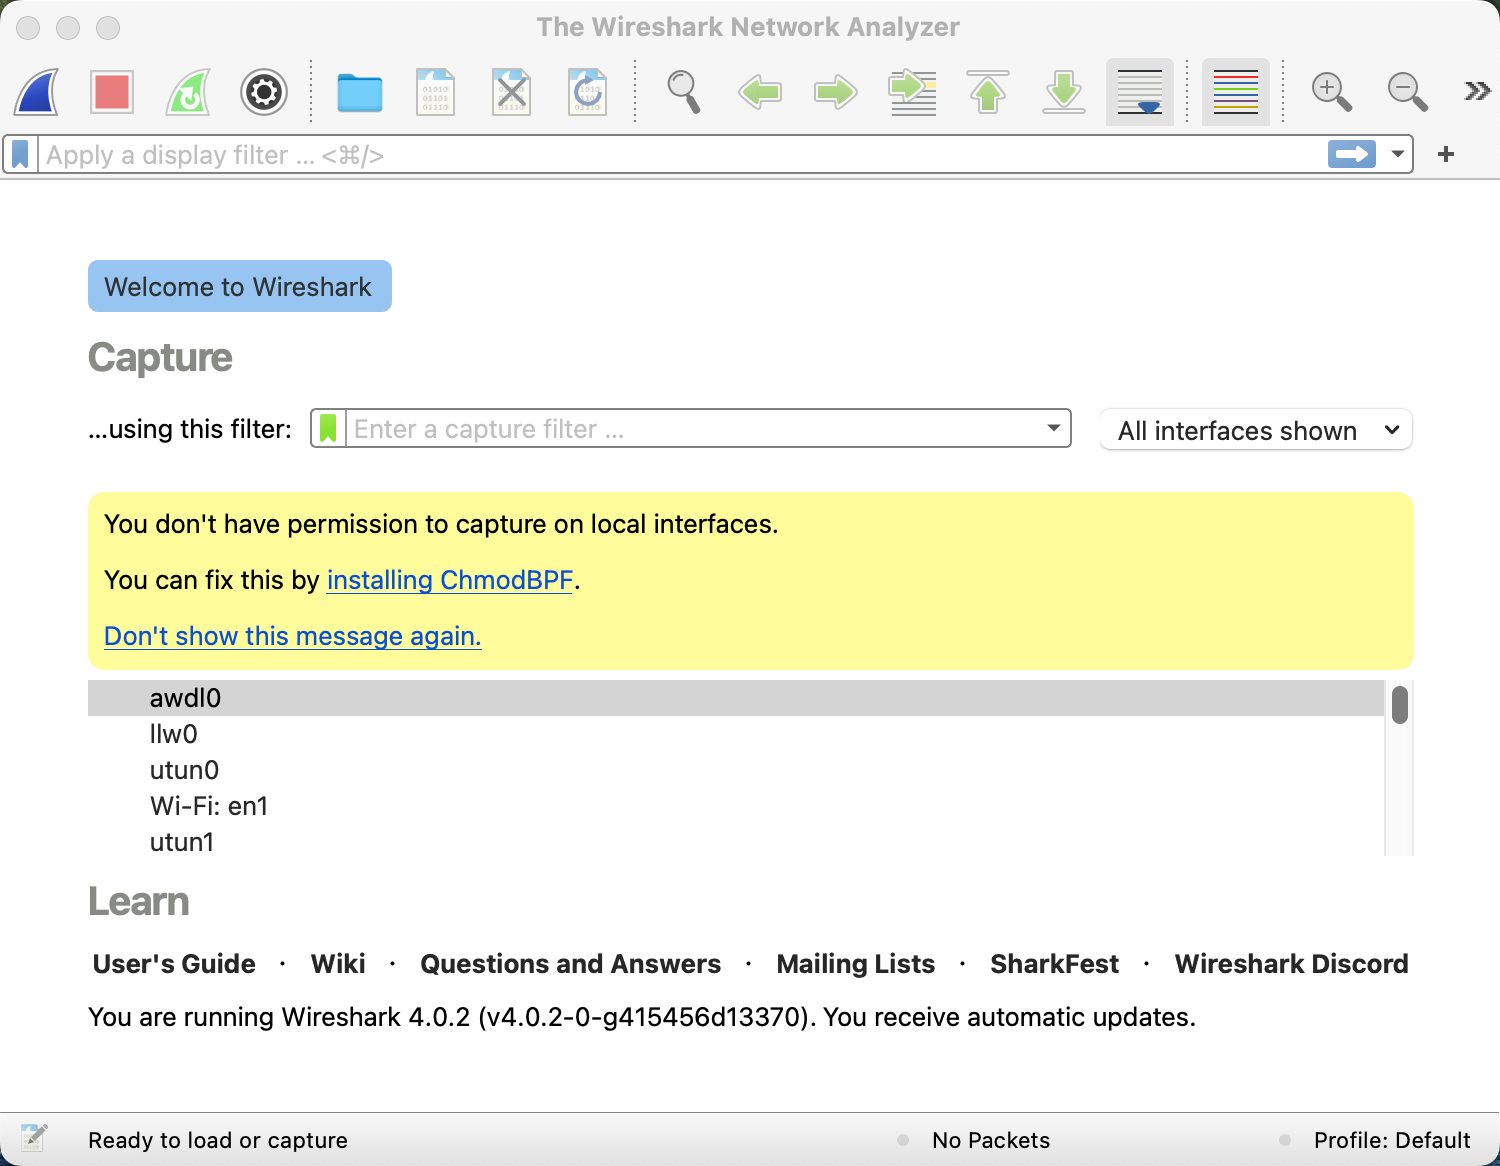
Task: Expand the toolbar overflow chevron
Action: point(1477,92)
